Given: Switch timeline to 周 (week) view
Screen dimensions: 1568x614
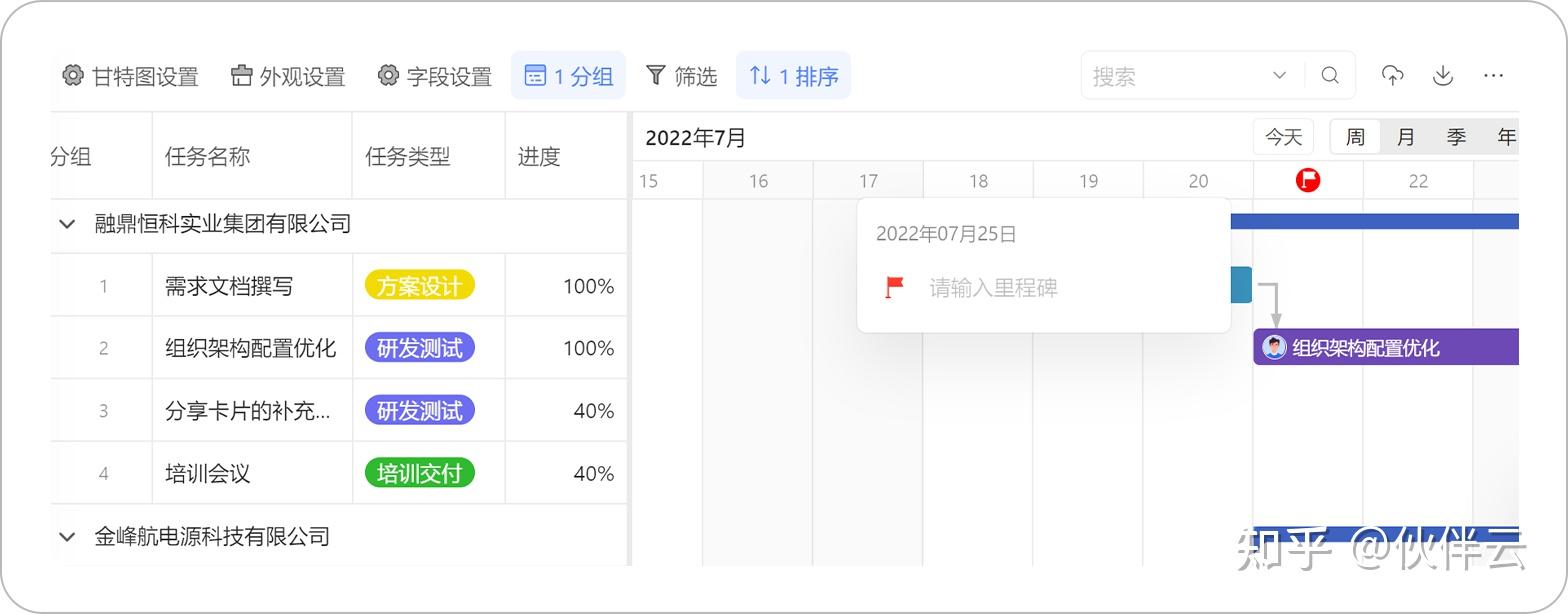Looking at the screenshot, I should coord(1355,137).
